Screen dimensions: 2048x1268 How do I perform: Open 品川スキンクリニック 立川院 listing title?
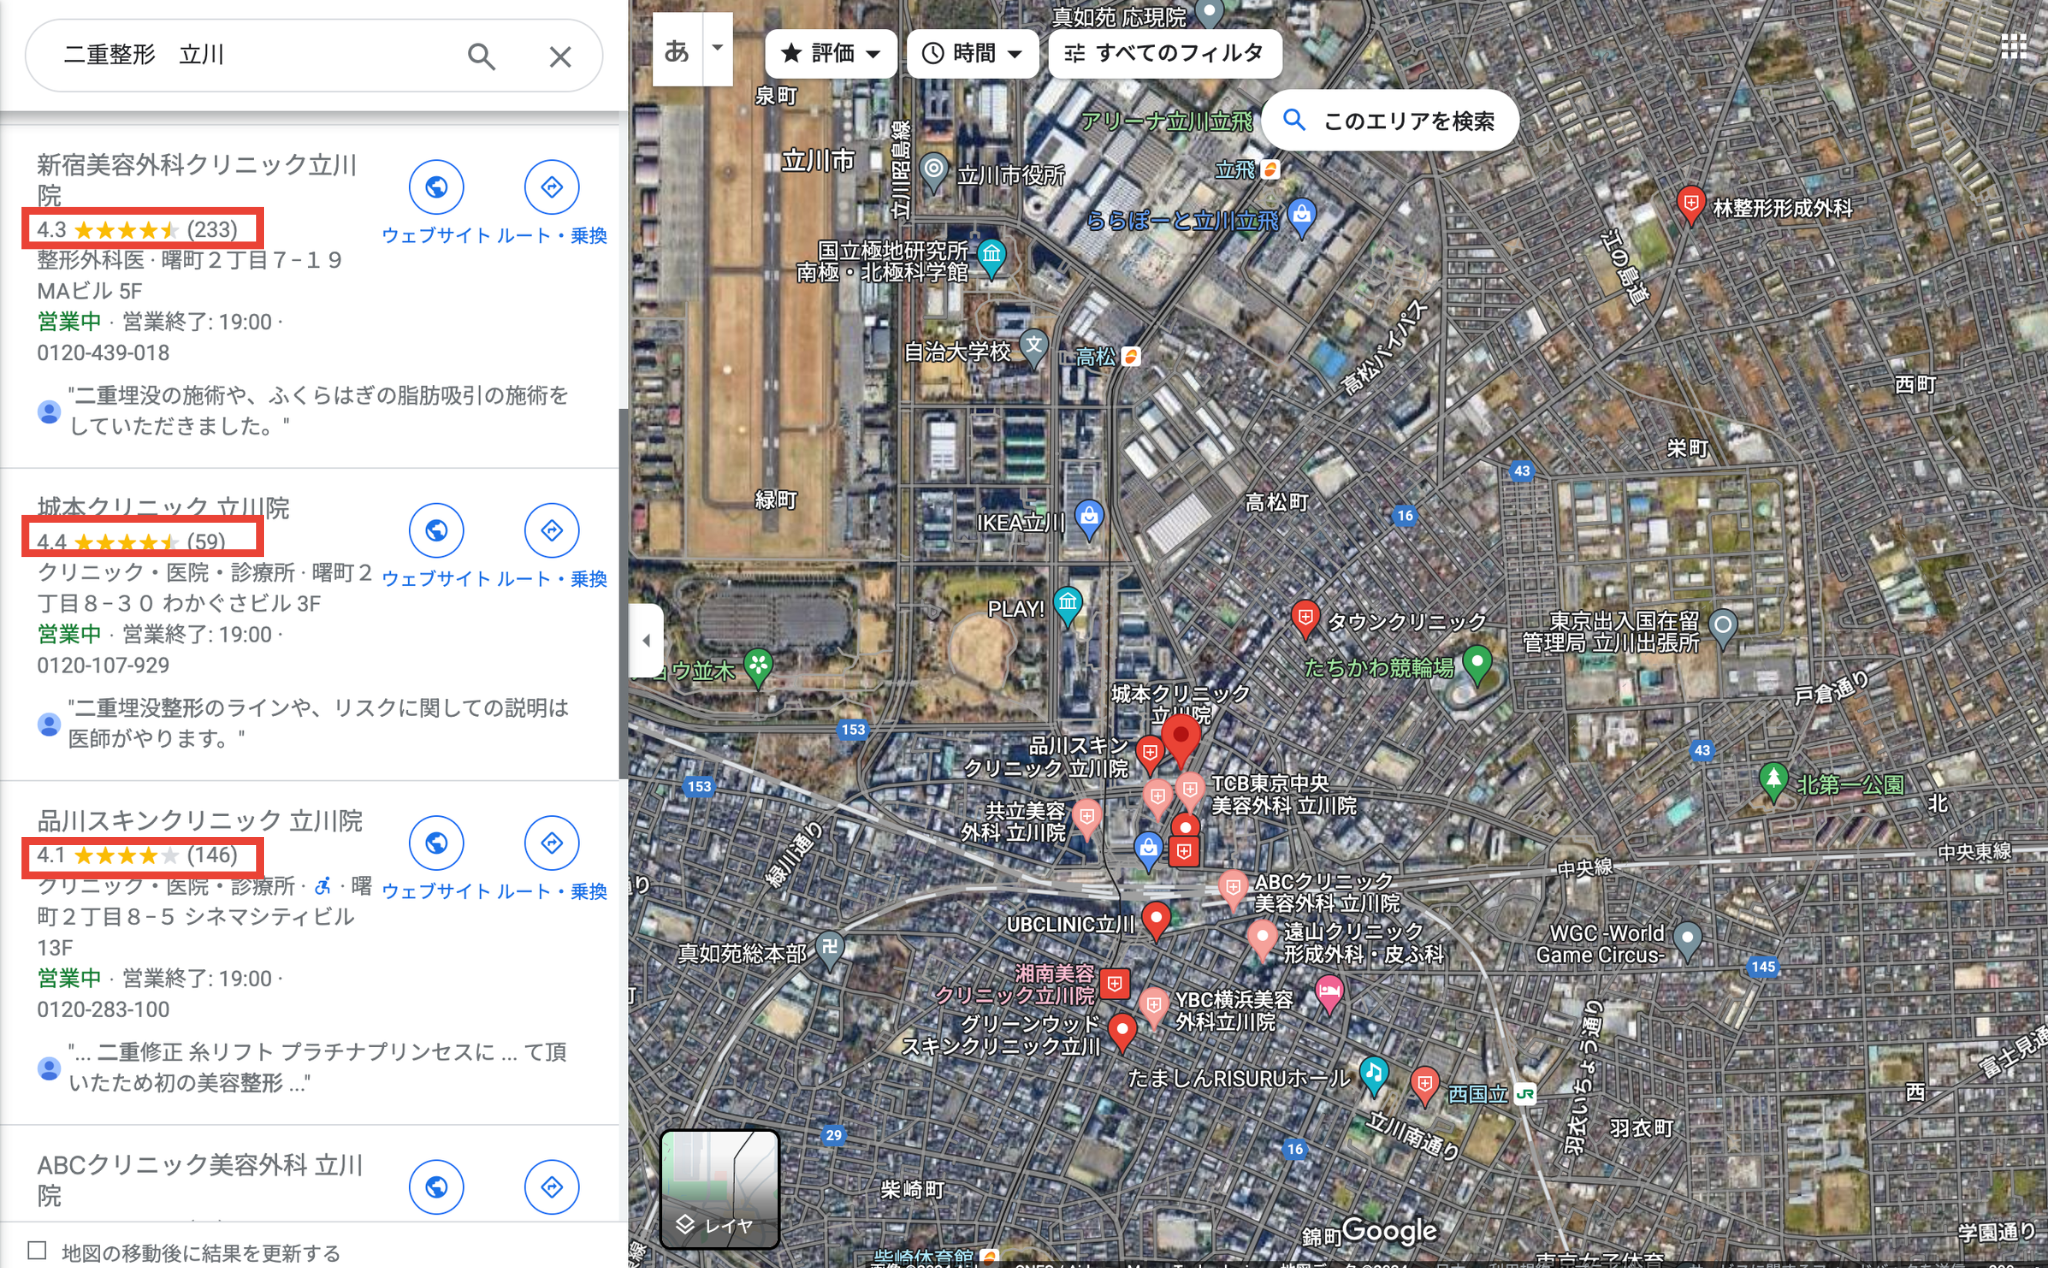(x=200, y=821)
